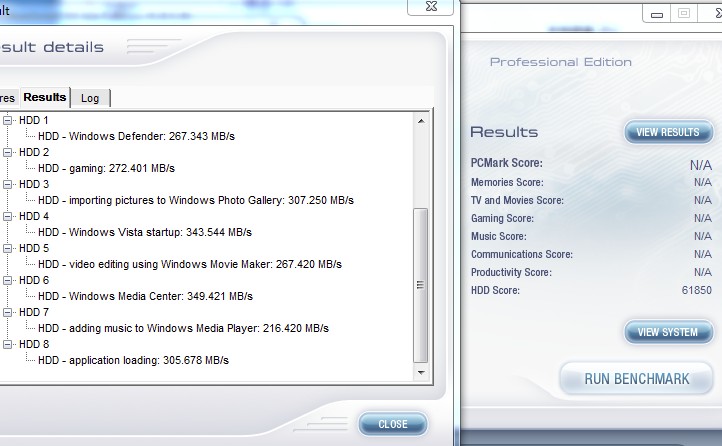Click the results list scrollbar thumb
The image size is (722, 446).
421,285
